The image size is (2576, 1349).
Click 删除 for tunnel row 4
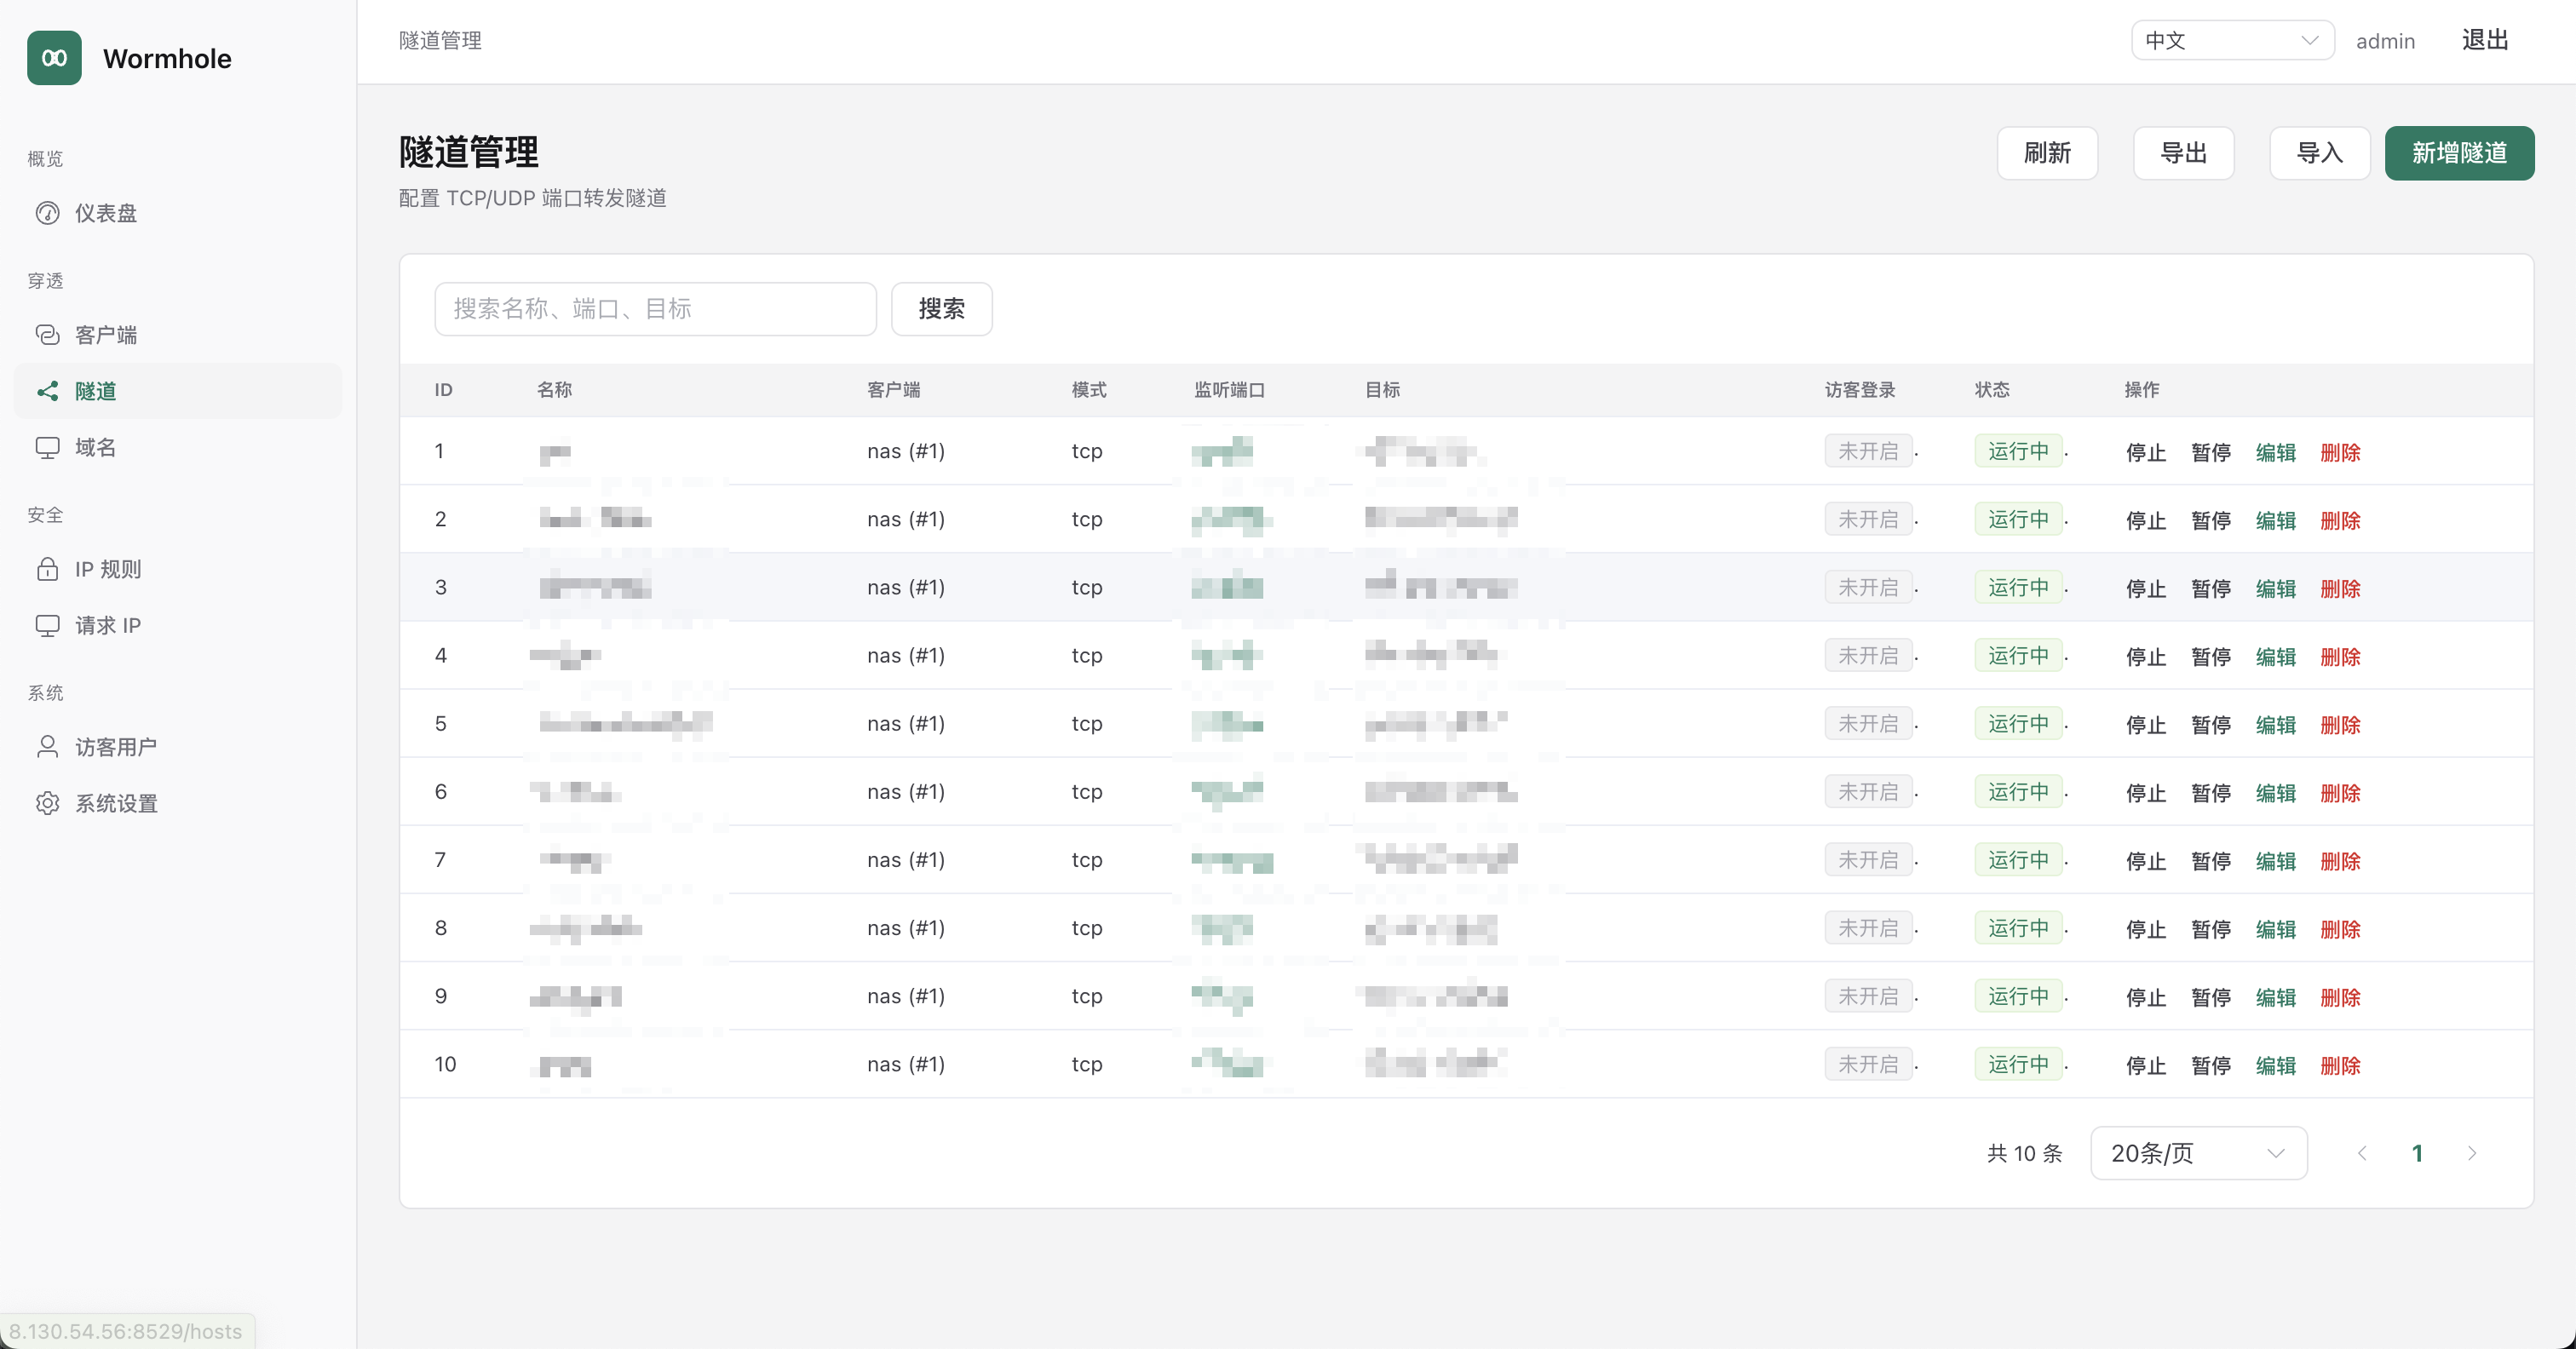pyautogui.click(x=2340, y=656)
